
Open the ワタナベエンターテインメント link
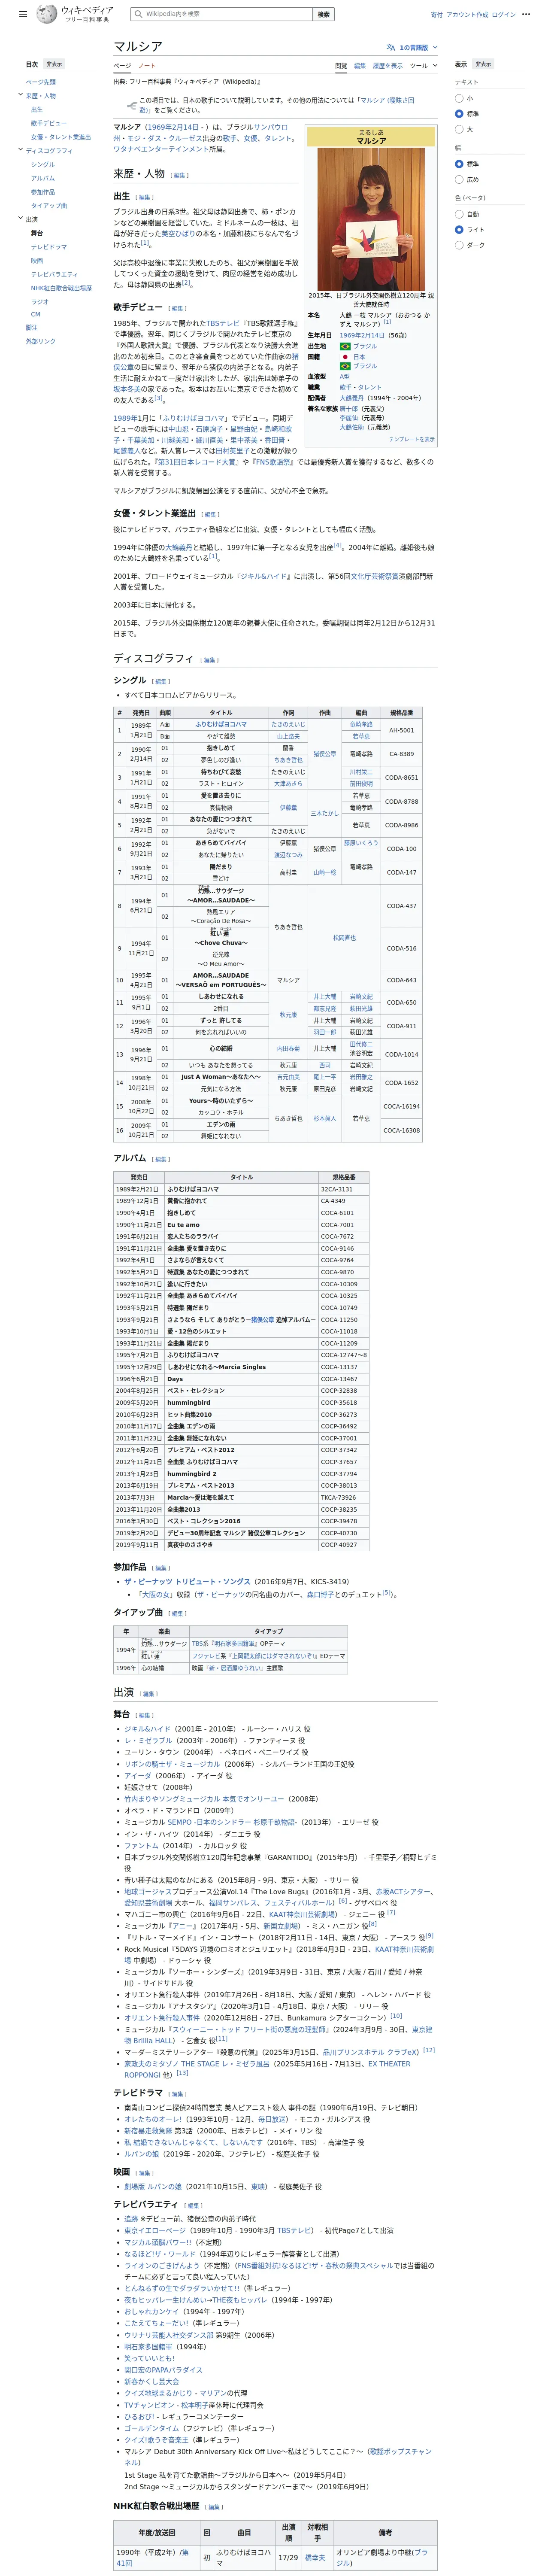(x=160, y=149)
